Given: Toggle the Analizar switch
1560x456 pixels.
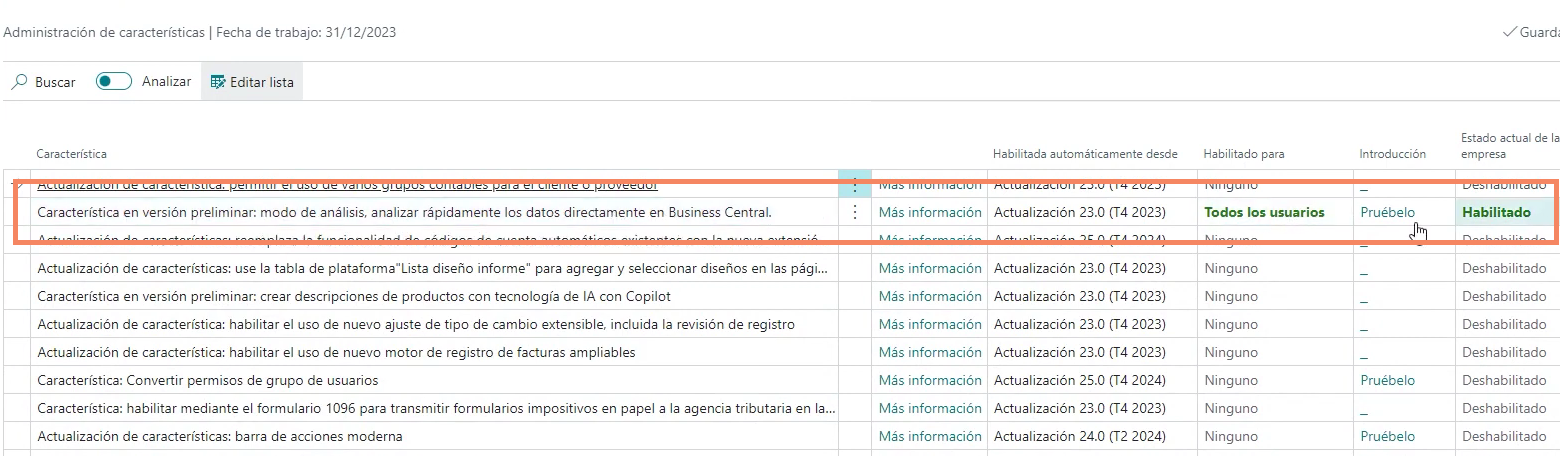Looking at the screenshot, I should pos(114,82).
